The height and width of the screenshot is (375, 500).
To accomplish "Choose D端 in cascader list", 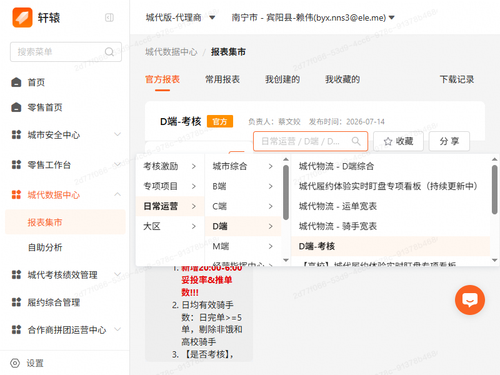I will 243,226.
